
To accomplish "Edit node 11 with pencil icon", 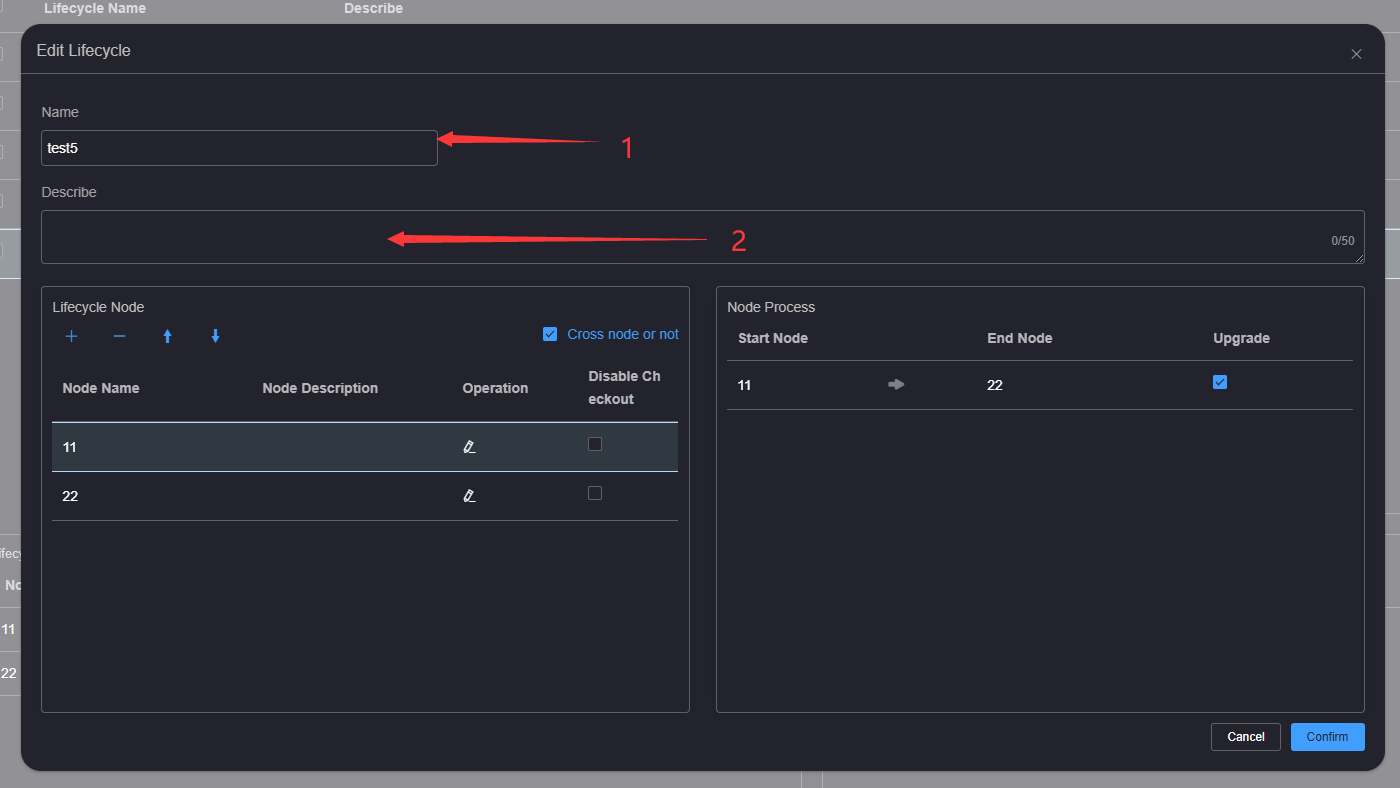I will coord(469,447).
